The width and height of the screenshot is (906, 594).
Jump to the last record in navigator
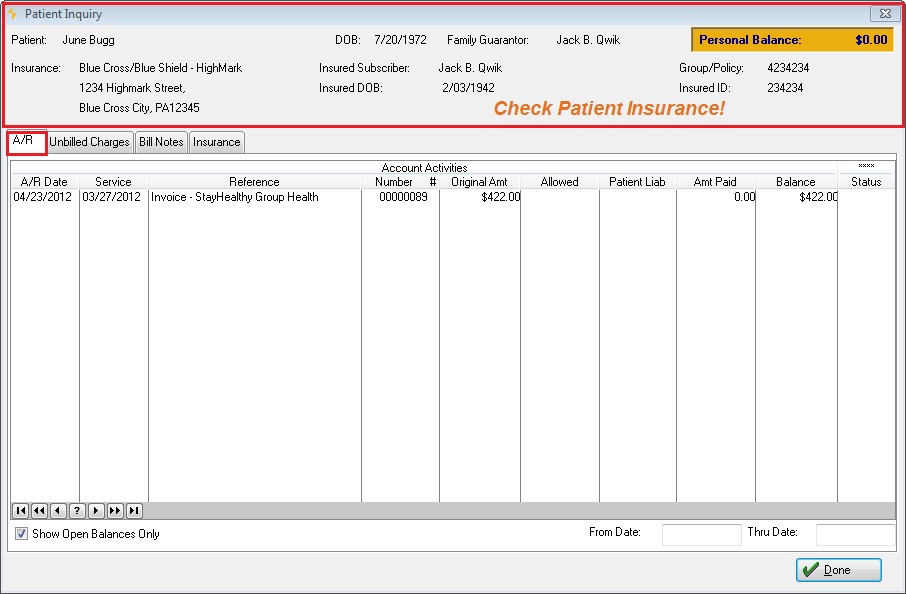point(134,511)
